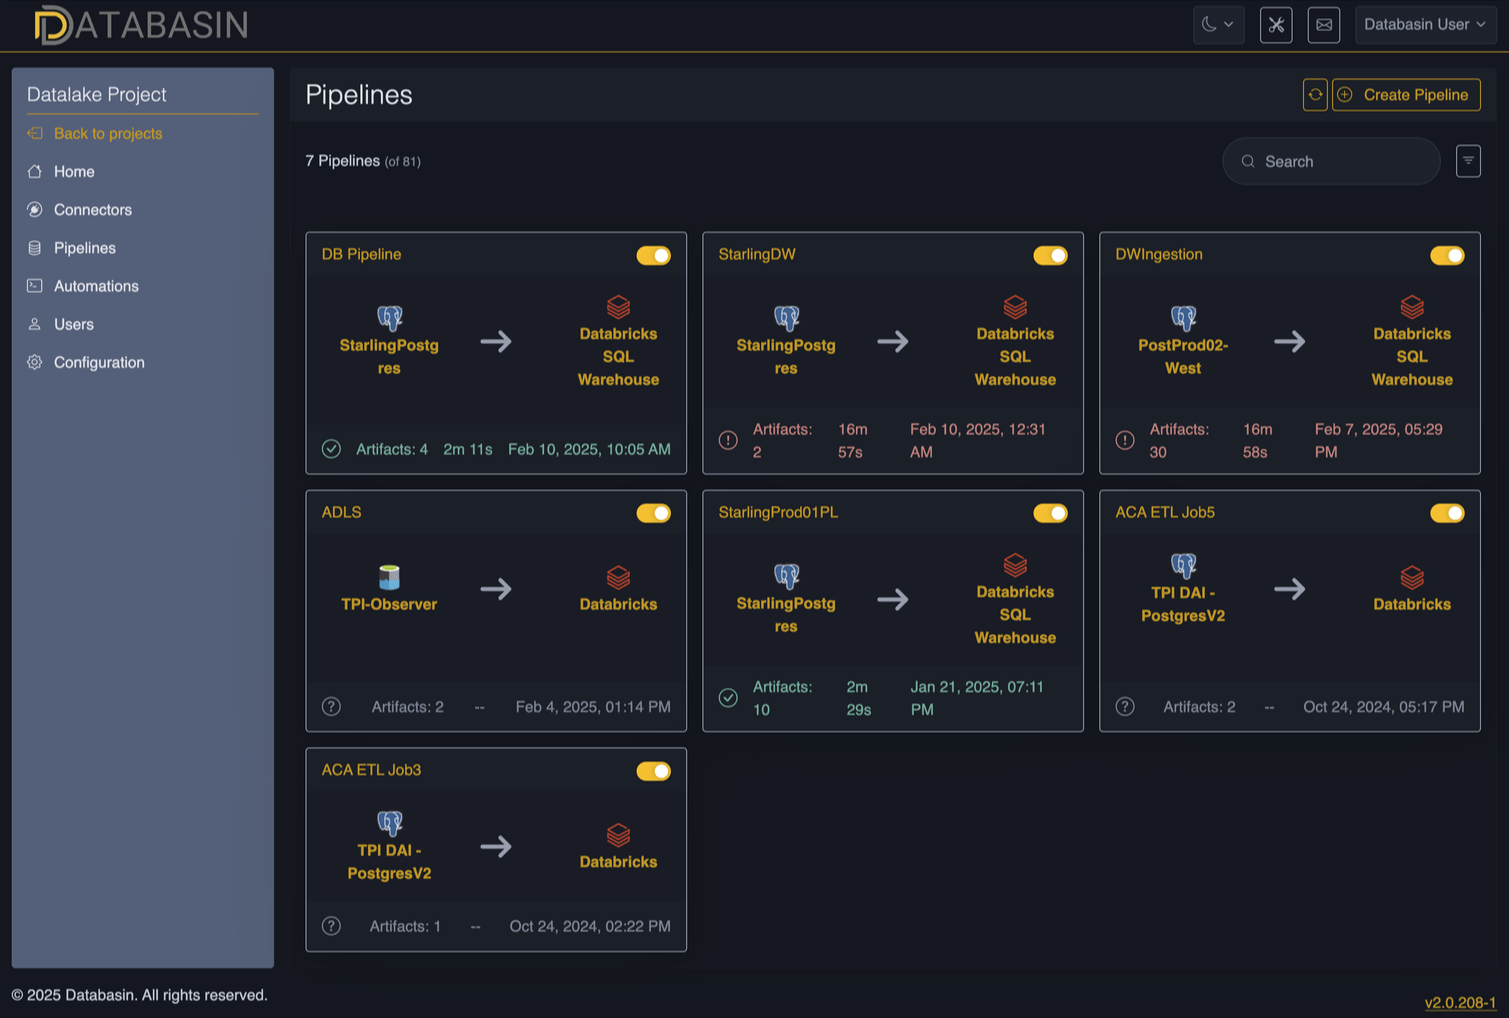Click the Databricks icon in ACA ETL Job5 card
The height and width of the screenshot is (1018, 1509).
coord(1412,577)
